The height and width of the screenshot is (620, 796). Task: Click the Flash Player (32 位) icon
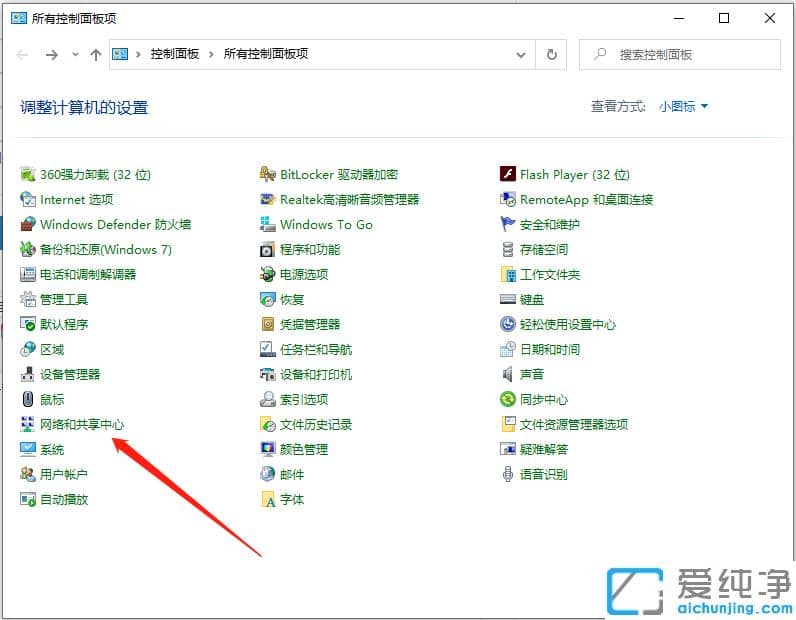coord(508,175)
